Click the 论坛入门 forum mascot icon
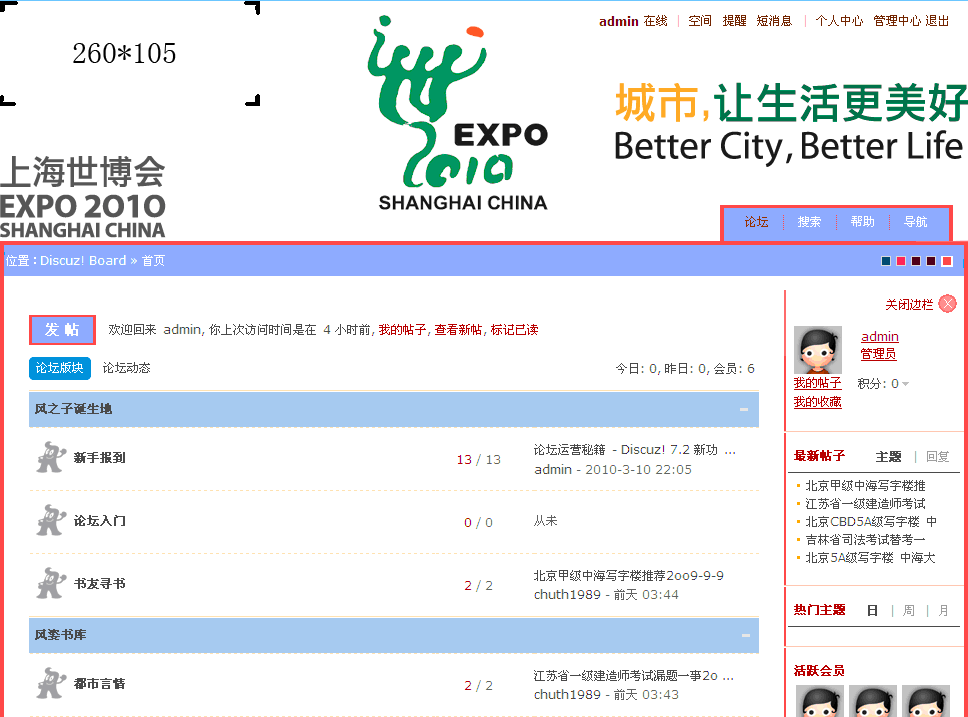The image size is (968, 717). tap(51, 521)
